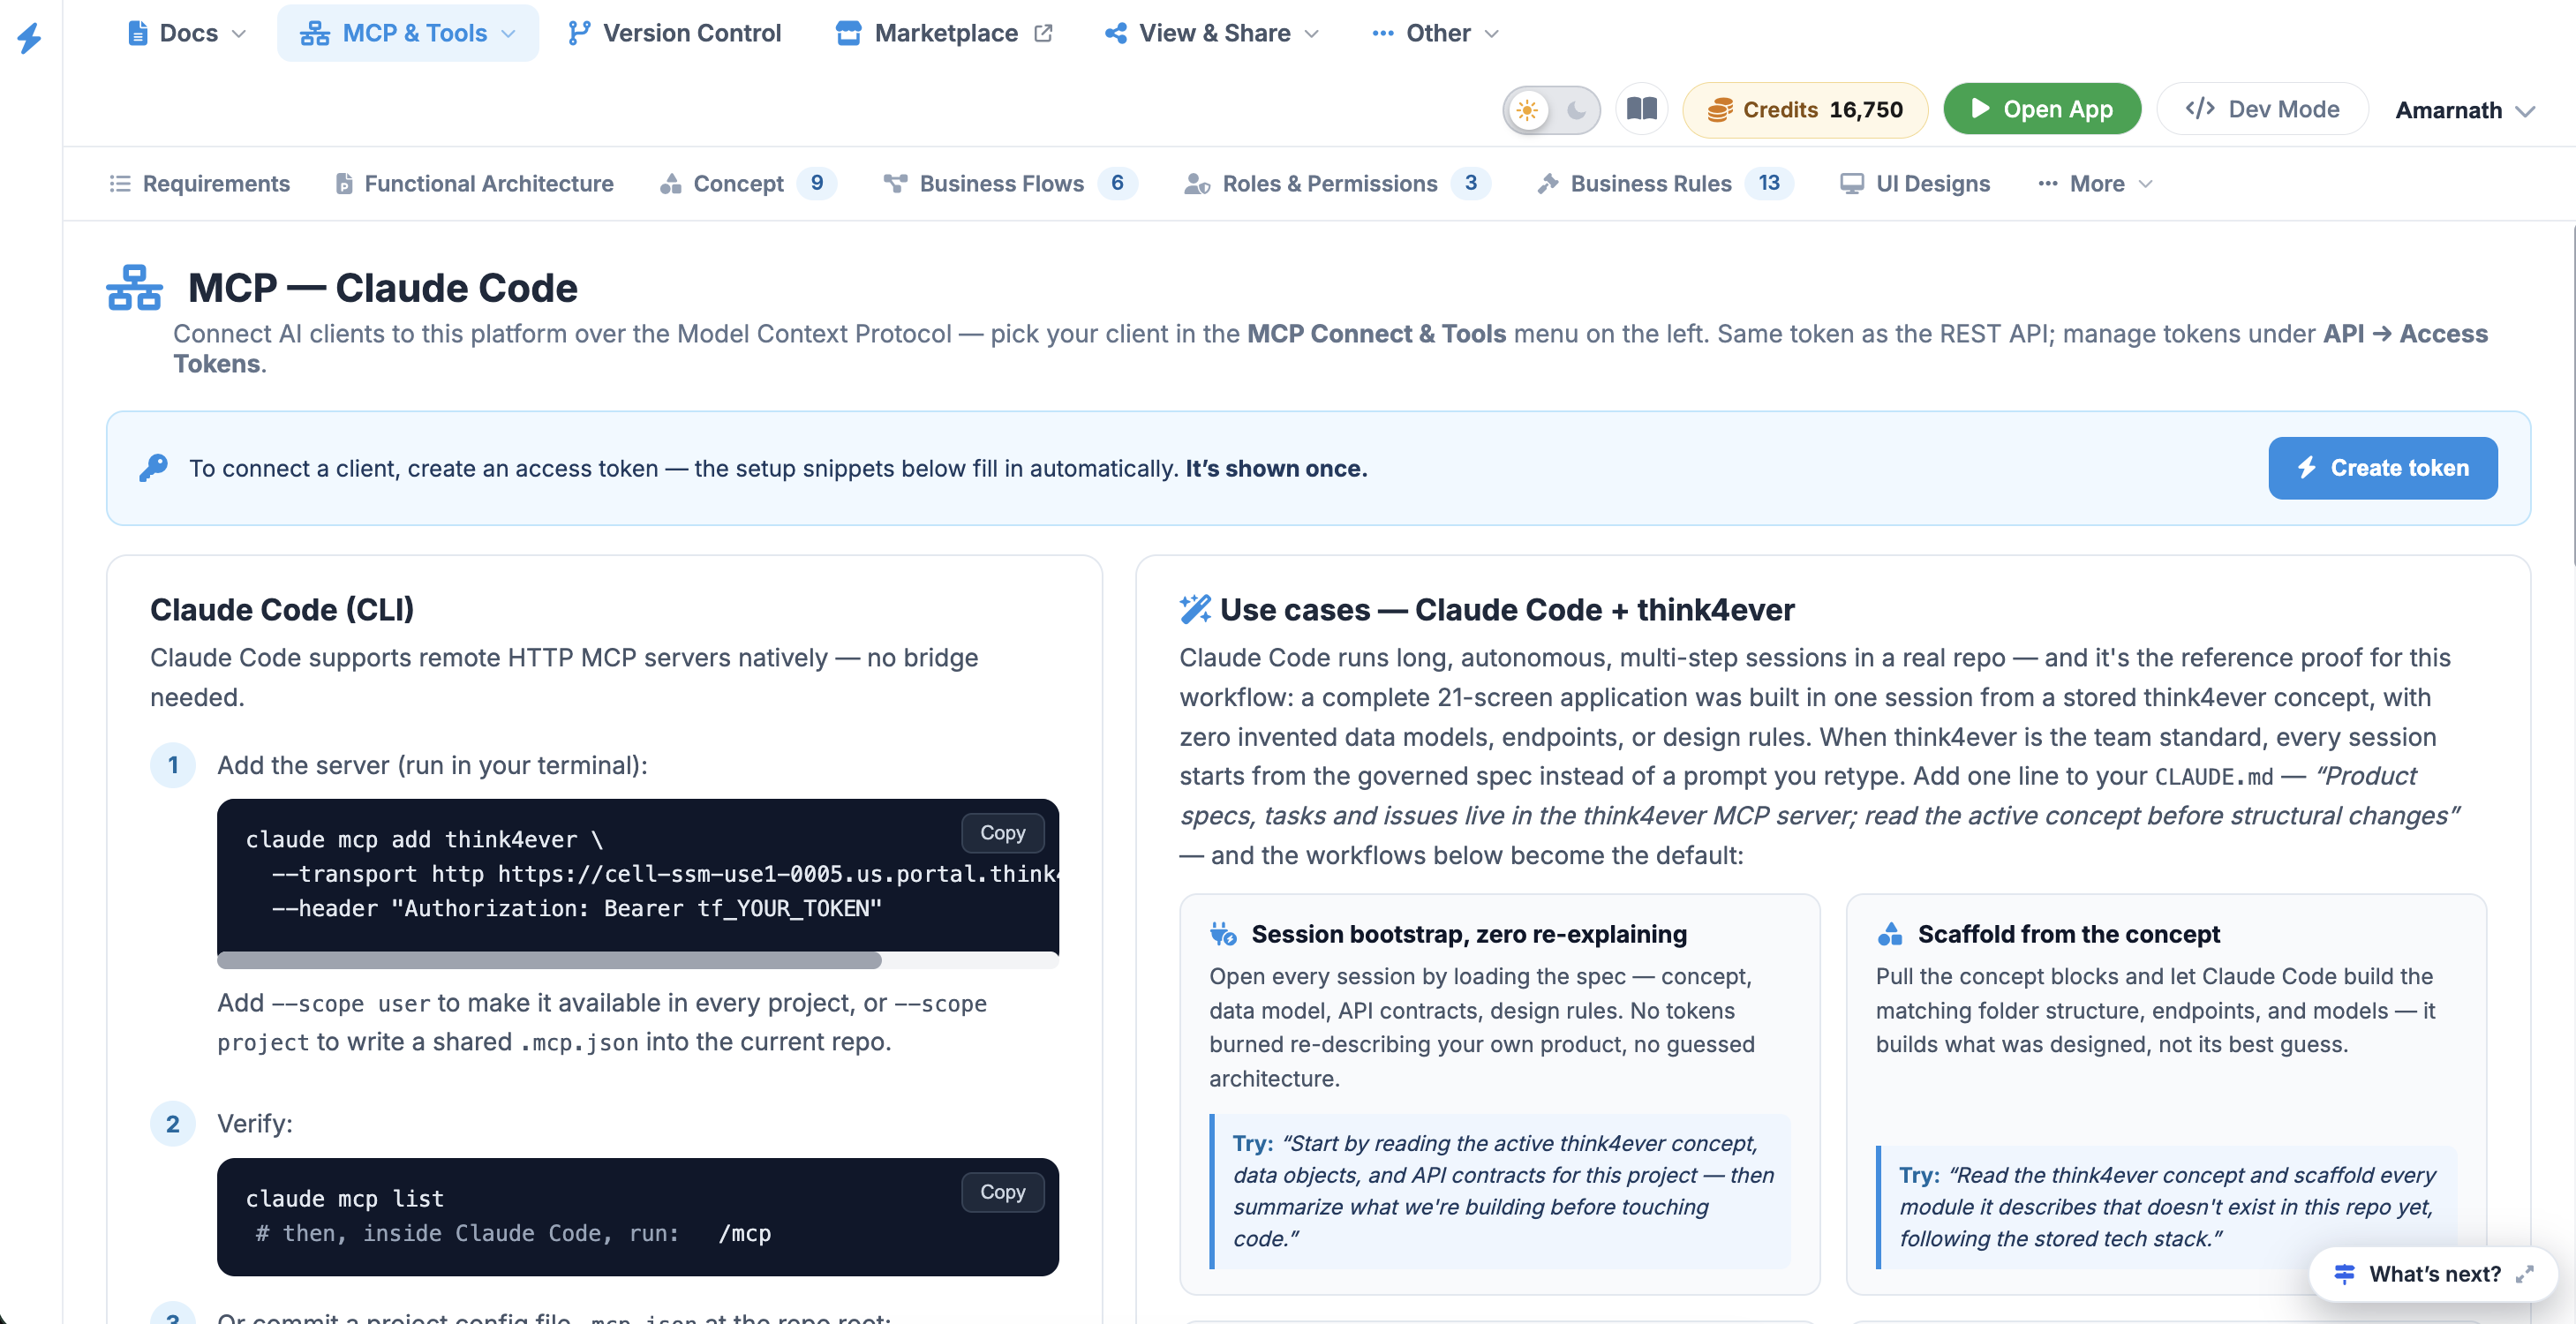
Task: Click the Credits 16,750 badge
Action: (1805, 109)
